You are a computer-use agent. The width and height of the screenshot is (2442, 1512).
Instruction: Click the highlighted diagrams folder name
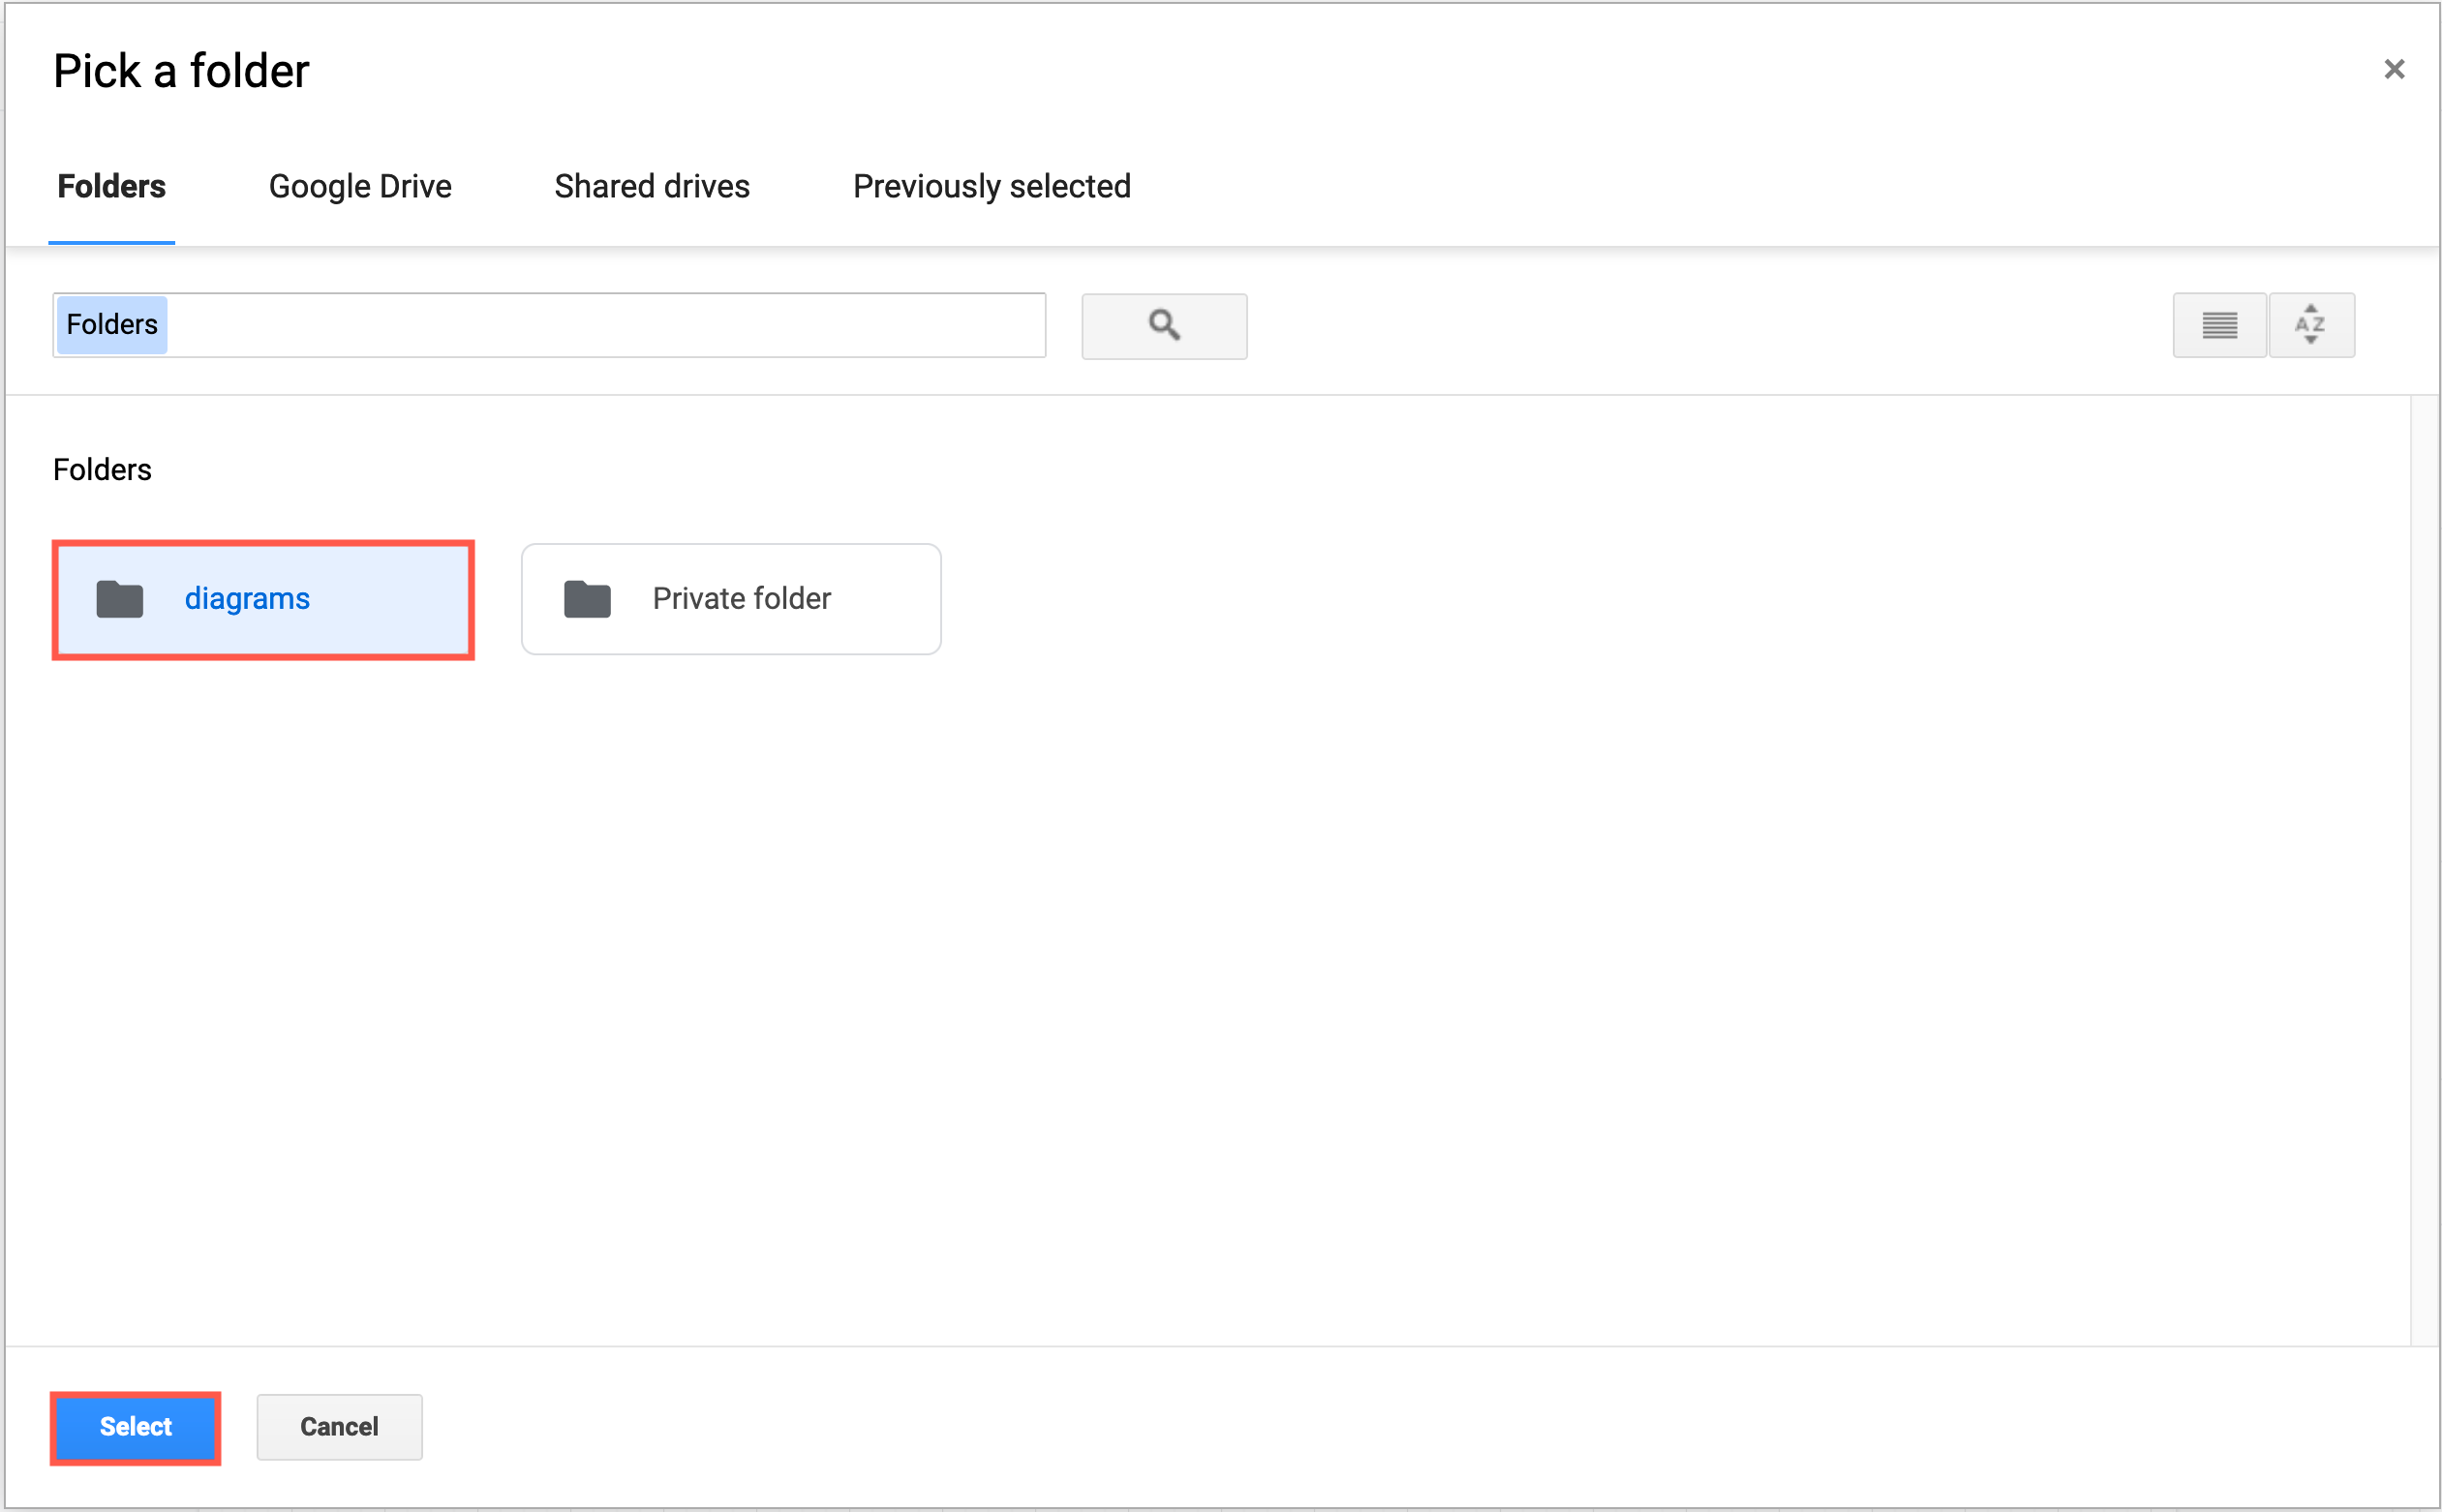[247, 598]
